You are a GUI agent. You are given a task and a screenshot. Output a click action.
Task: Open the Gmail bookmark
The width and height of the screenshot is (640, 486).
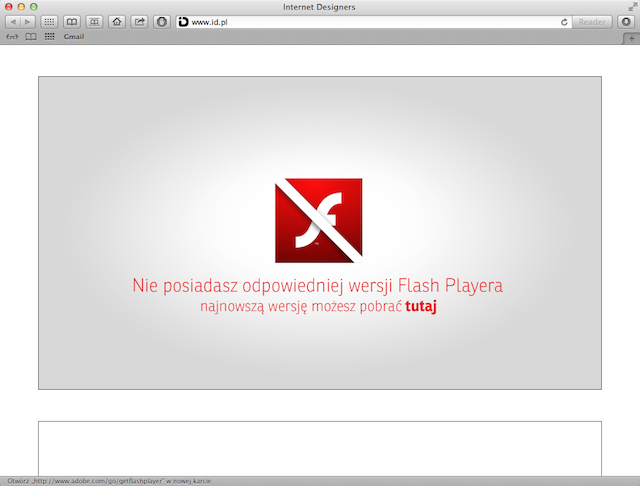point(74,37)
